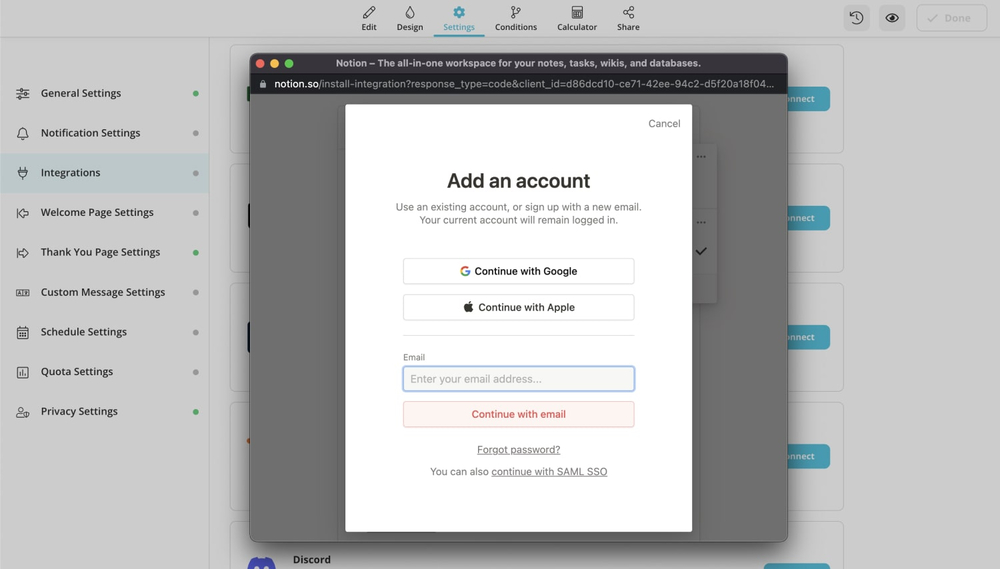Viewport: 1000px width, 569px height.
Task: Click the Discord logo icon
Action: (x=262, y=563)
